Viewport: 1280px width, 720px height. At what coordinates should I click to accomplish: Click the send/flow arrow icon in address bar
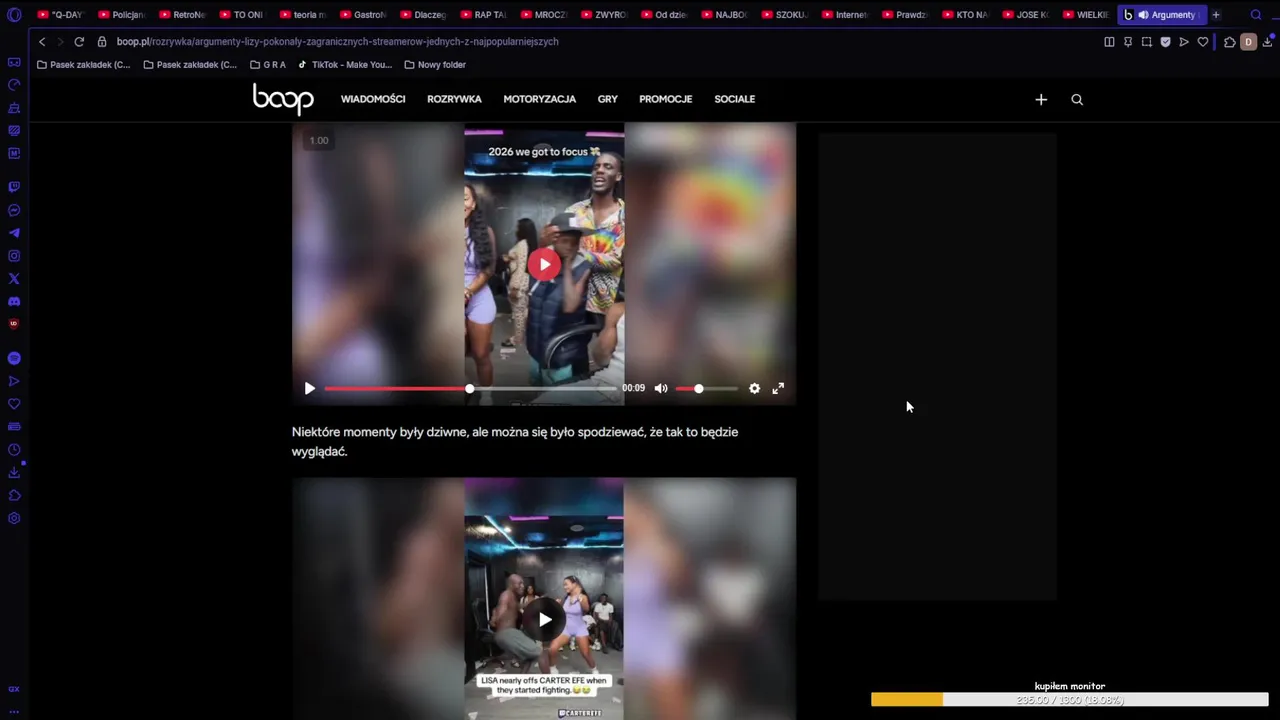tap(1184, 42)
